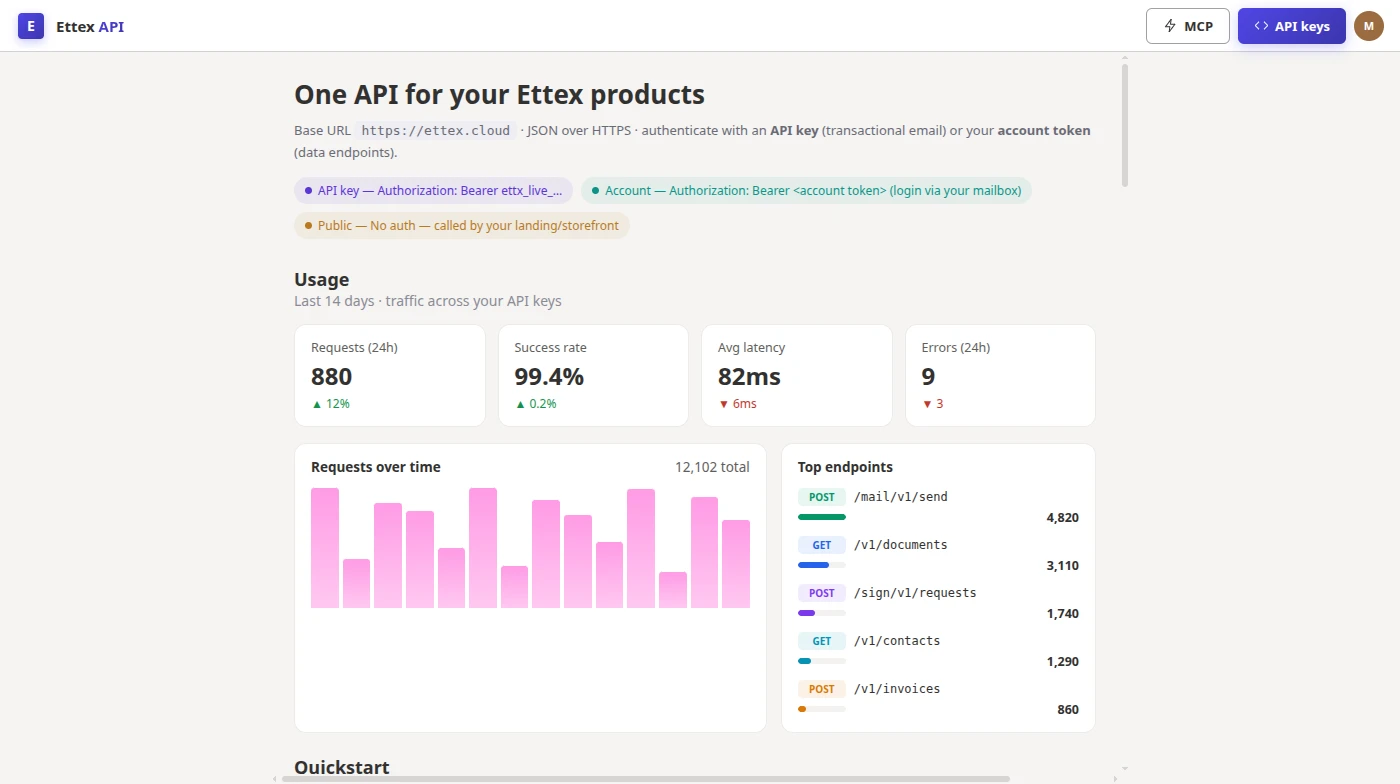Viewport: 1400px width, 784px height.
Task: Click the /v1/documents endpoint
Action: click(x=901, y=545)
